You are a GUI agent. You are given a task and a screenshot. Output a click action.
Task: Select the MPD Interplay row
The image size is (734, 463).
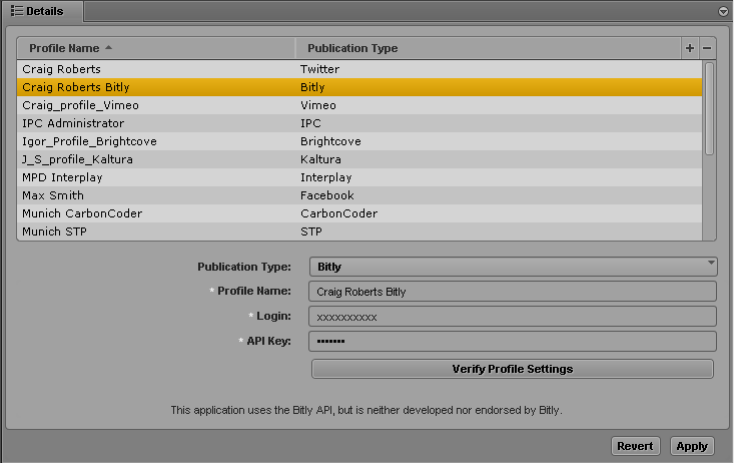(360, 177)
